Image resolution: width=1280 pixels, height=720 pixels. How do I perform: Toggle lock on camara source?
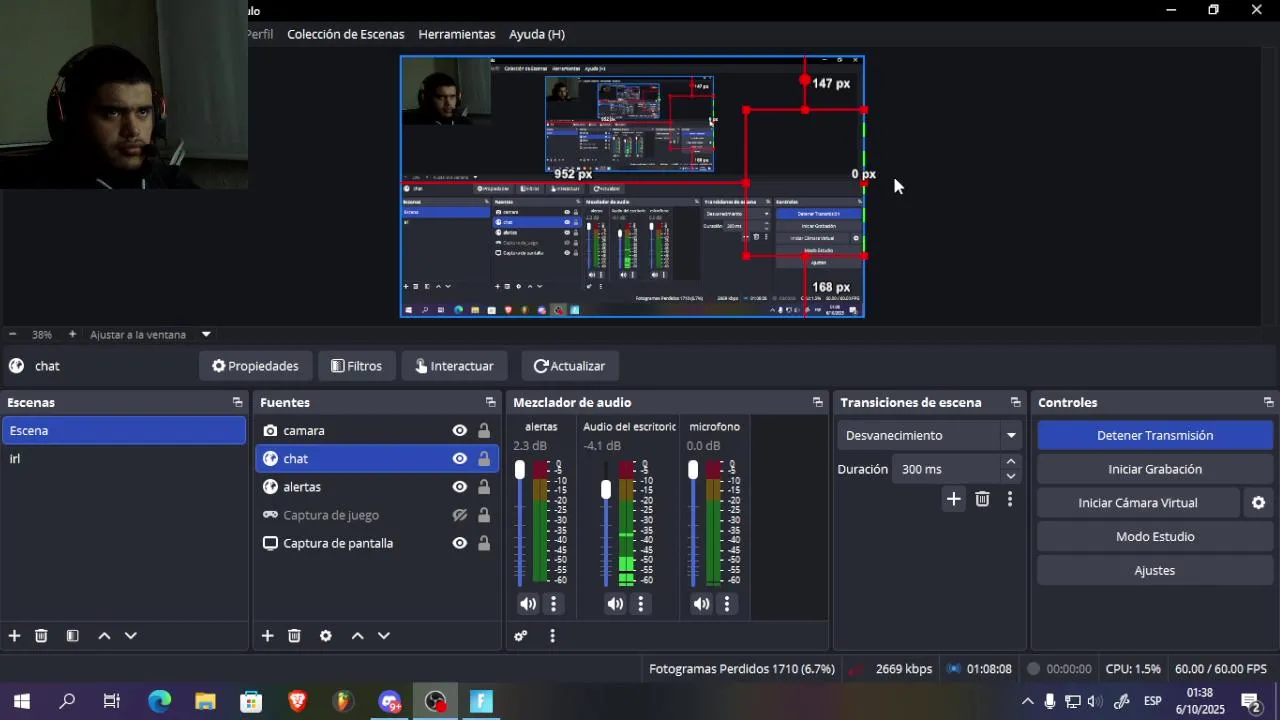point(484,430)
